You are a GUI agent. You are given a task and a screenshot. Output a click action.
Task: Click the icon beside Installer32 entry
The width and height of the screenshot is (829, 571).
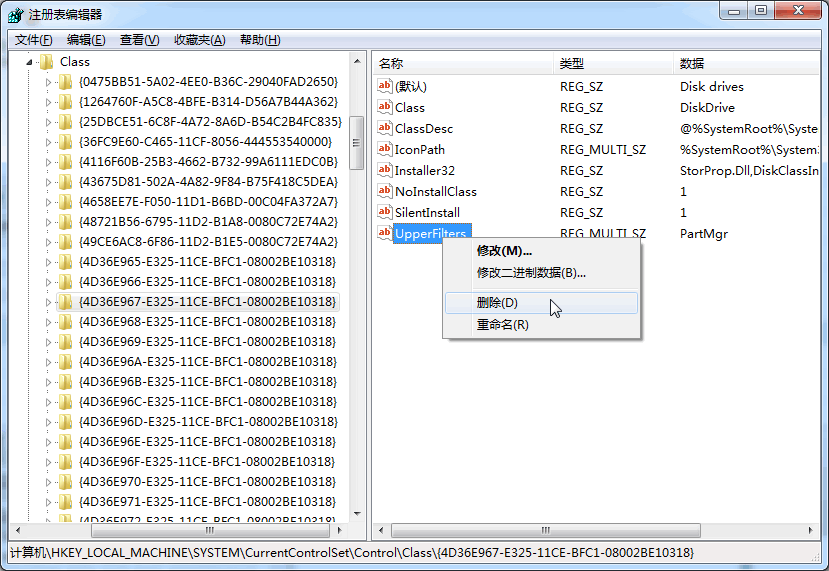point(385,170)
